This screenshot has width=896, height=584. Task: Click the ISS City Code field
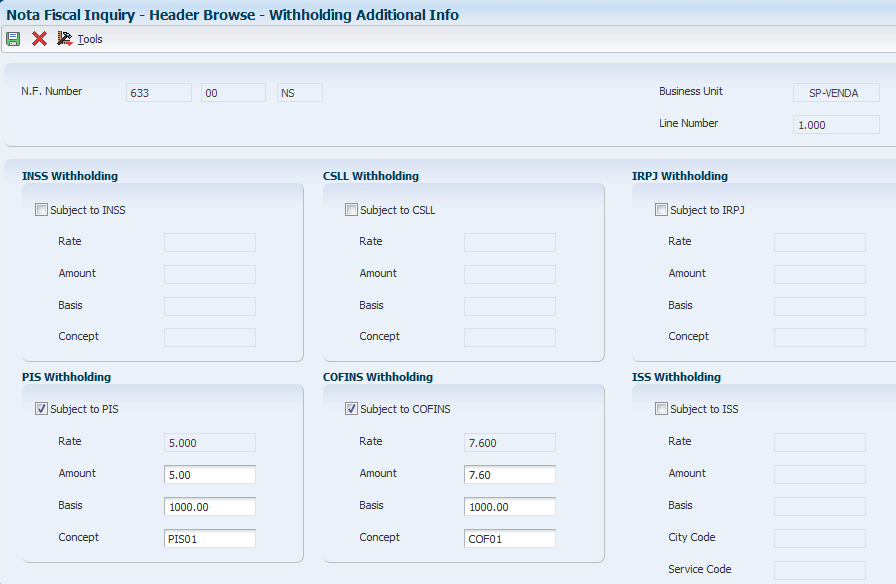[x=819, y=538]
